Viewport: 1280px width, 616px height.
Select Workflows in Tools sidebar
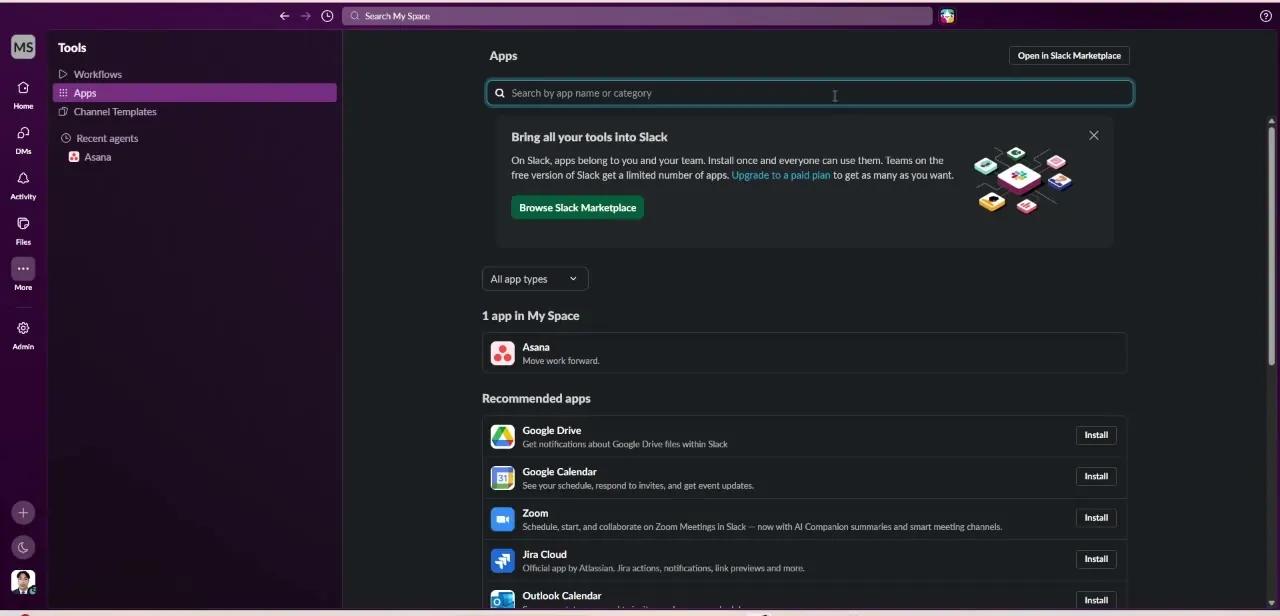point(194,74)
